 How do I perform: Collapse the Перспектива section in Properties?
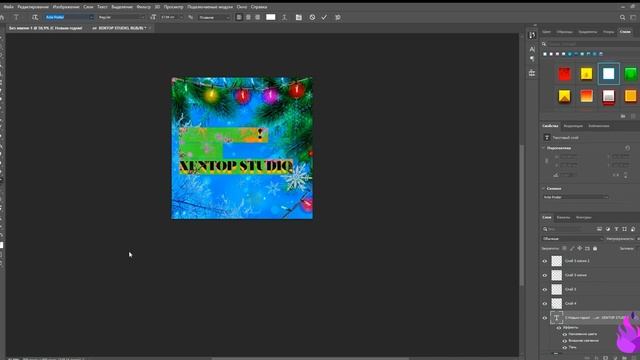tap(544, 148)
